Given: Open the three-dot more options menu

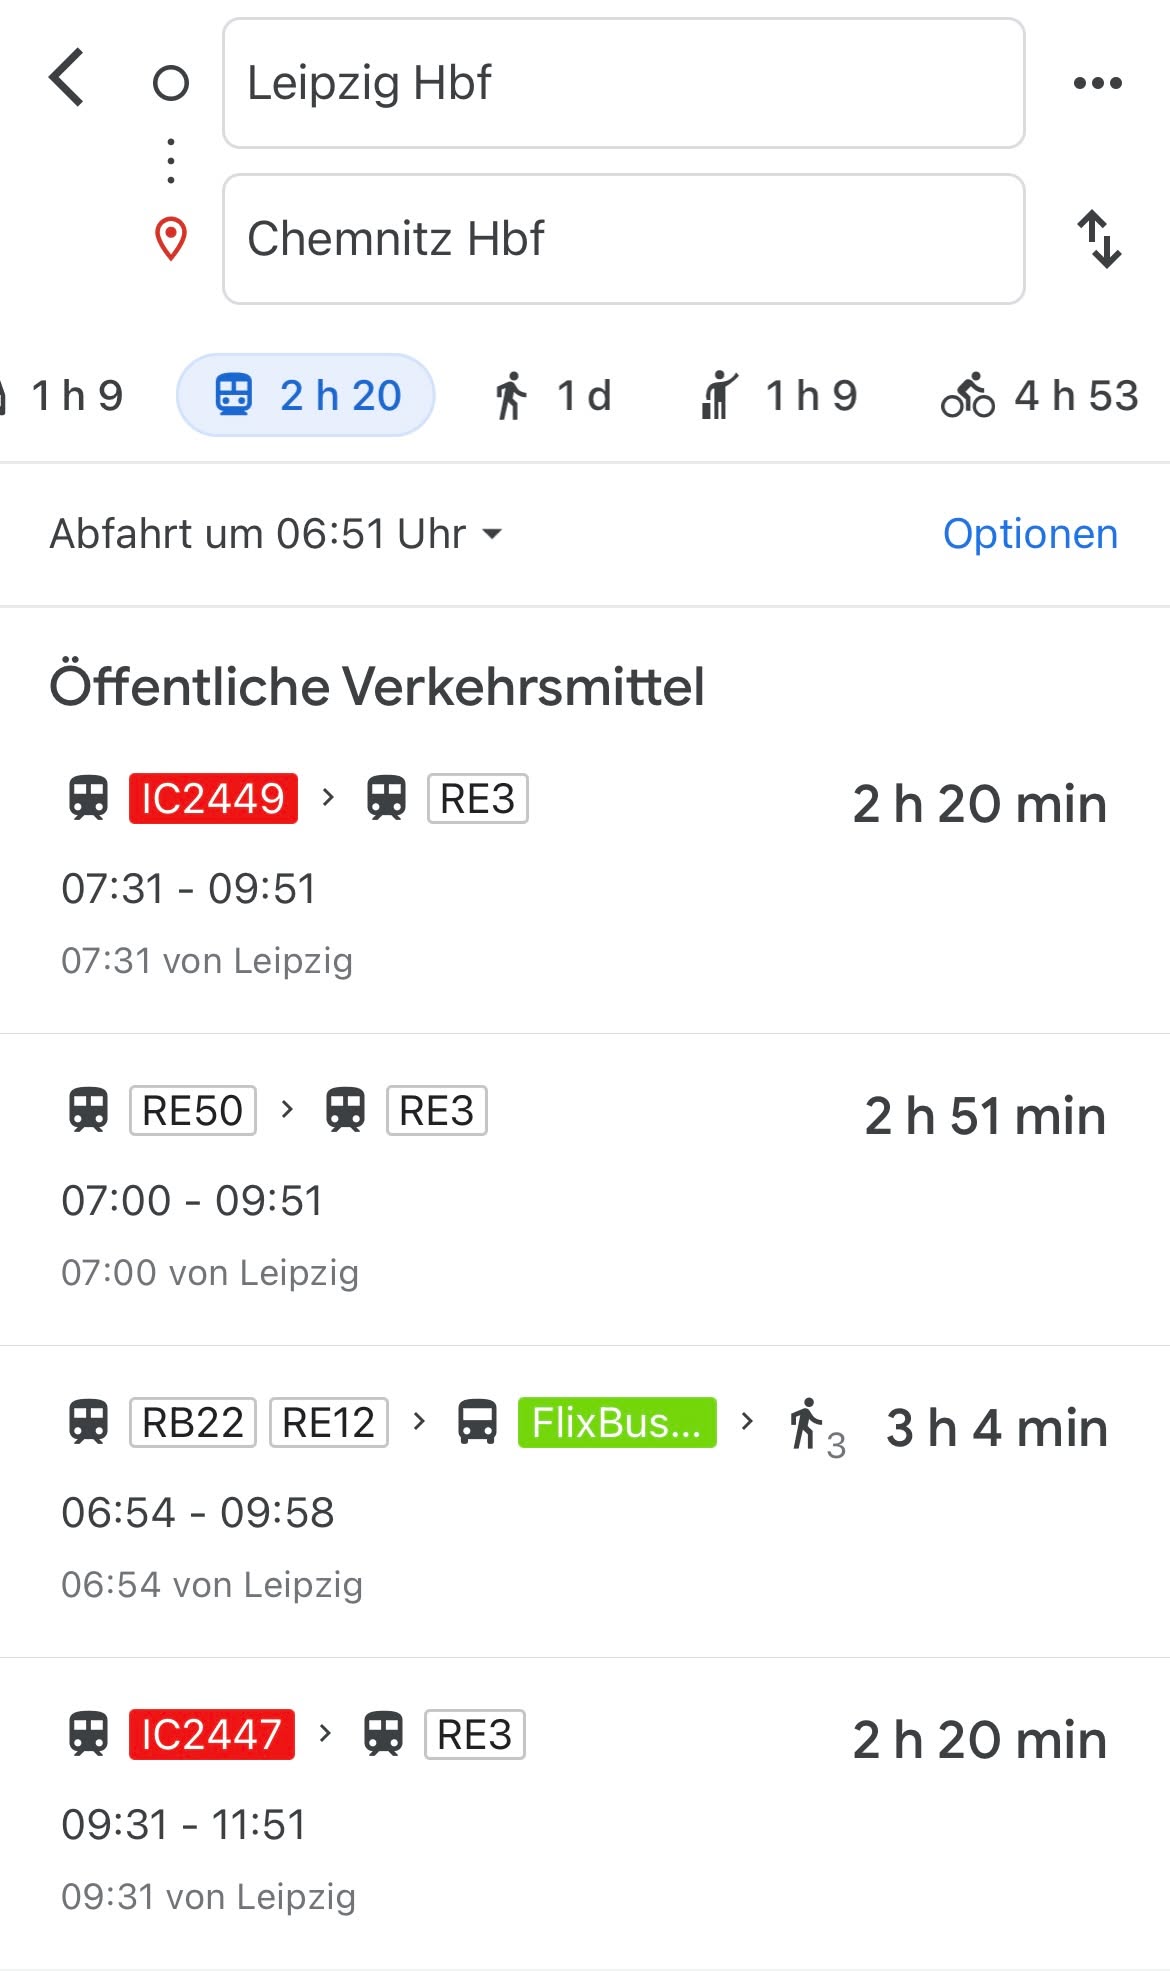Looking at the screenshot, I should pos(1097,83).
